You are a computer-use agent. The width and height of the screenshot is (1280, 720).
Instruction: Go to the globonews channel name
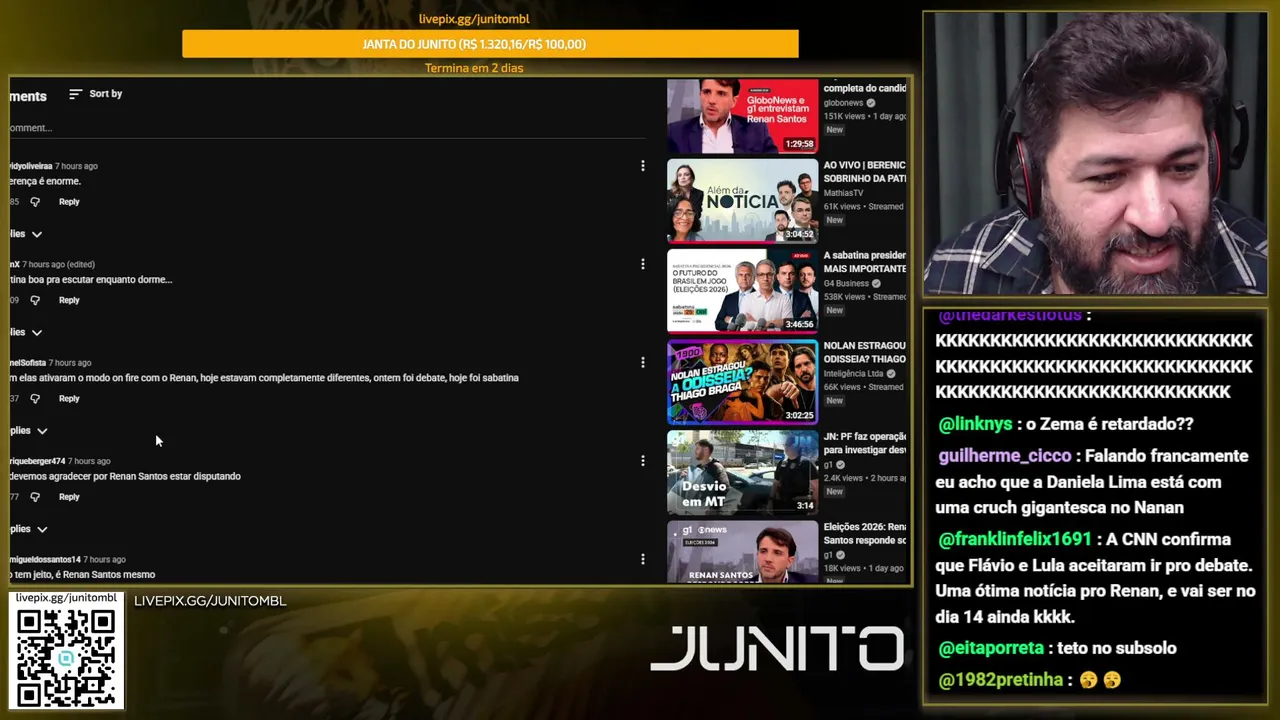843,103
